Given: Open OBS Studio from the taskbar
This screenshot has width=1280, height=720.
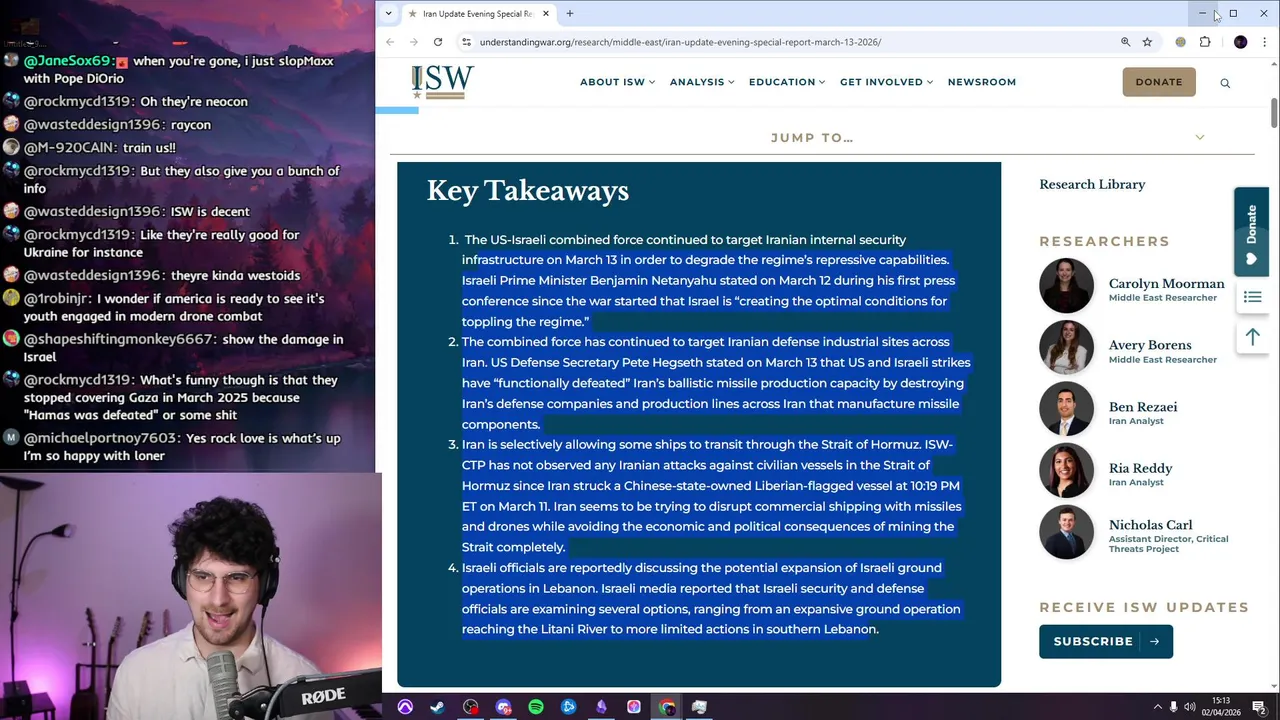Looking at the screenshot, I should [471, 707].
